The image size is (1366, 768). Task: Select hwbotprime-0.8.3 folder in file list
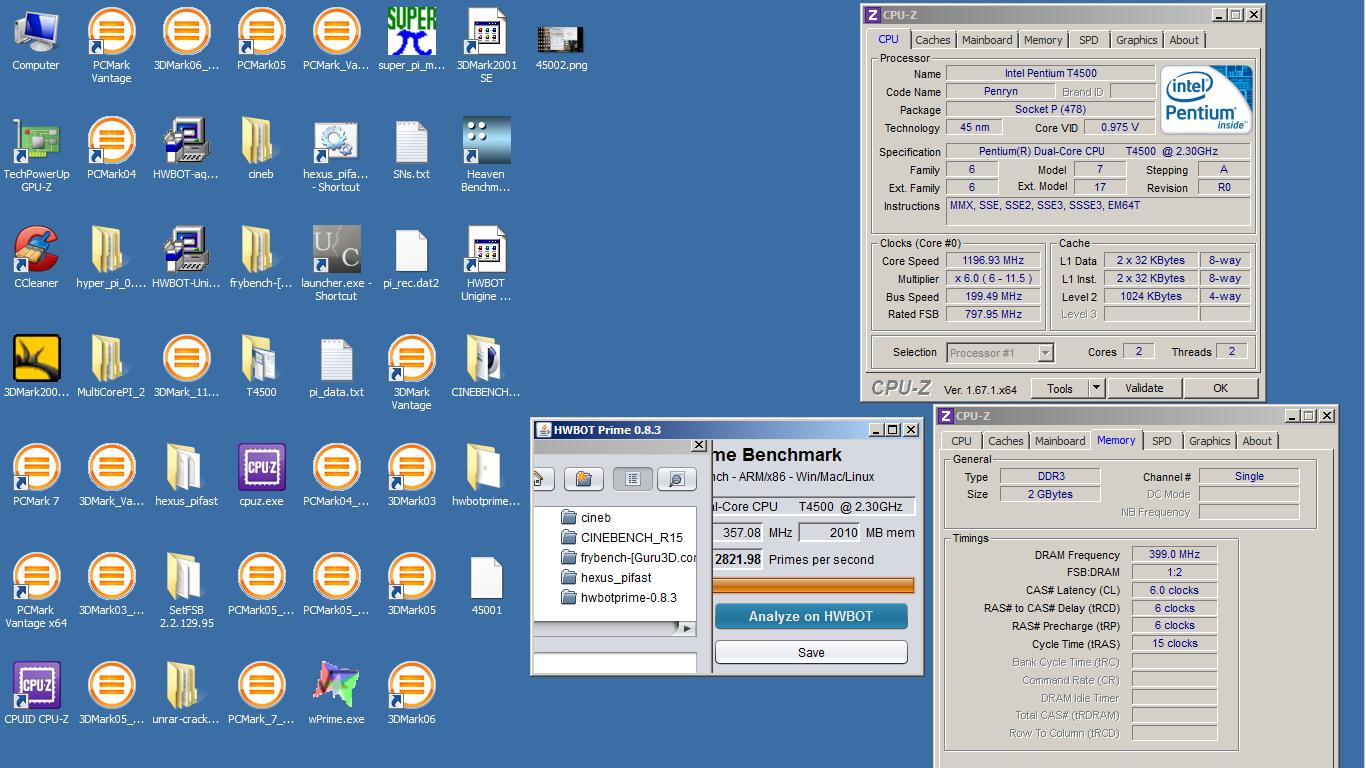point(619,597)
